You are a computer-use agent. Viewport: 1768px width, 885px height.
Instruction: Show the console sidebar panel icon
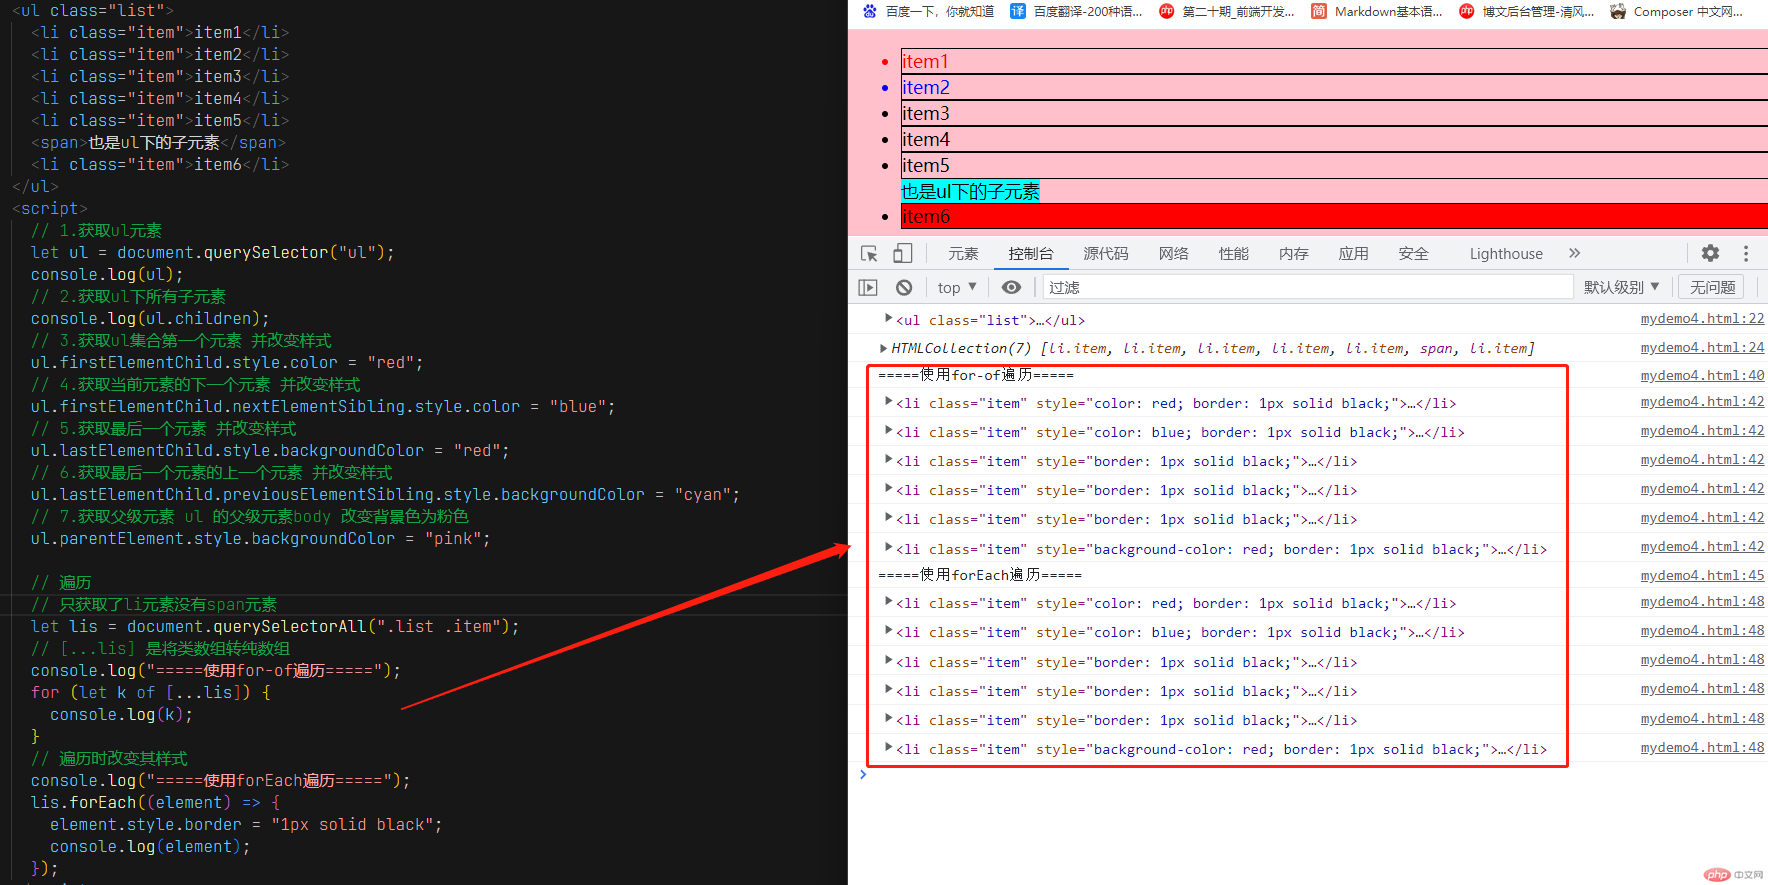point(868,288)
